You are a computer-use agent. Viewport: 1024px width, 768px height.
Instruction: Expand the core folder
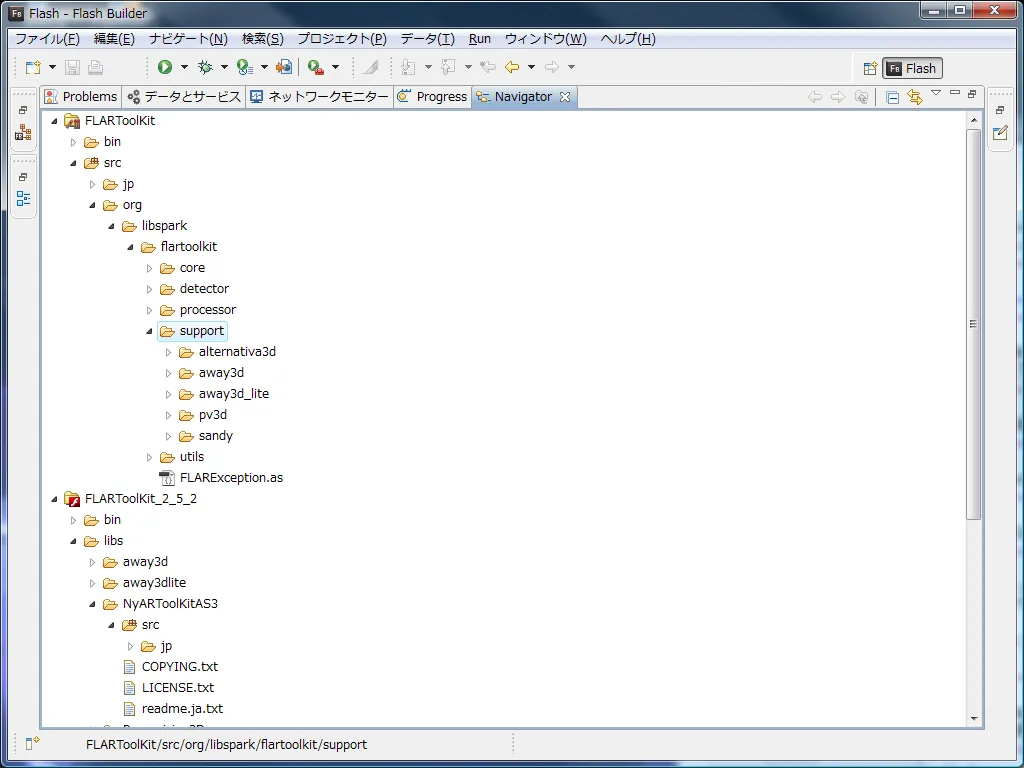[149, 268]
